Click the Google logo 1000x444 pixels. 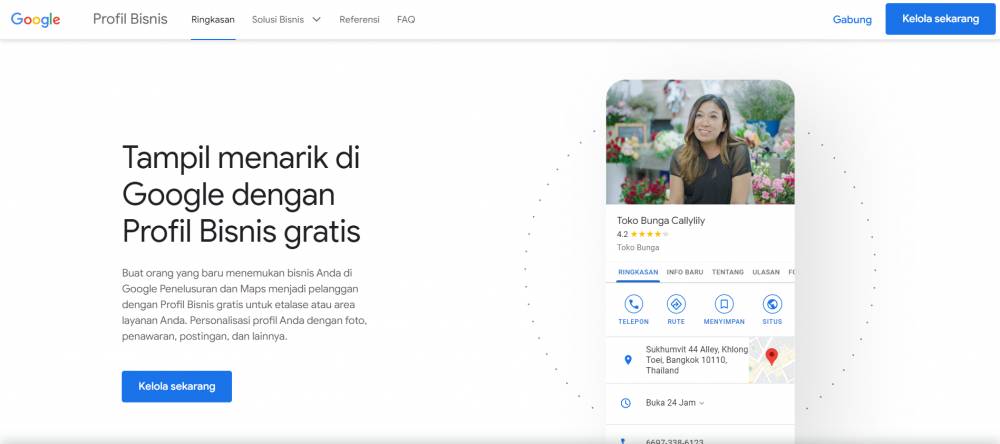(x=36, y=20)
